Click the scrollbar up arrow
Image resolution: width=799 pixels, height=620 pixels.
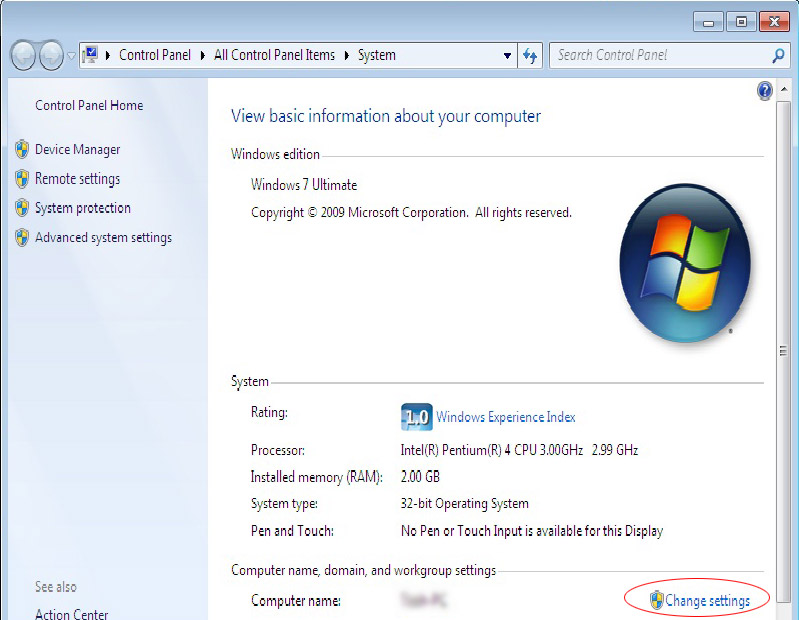click(784, 89)
